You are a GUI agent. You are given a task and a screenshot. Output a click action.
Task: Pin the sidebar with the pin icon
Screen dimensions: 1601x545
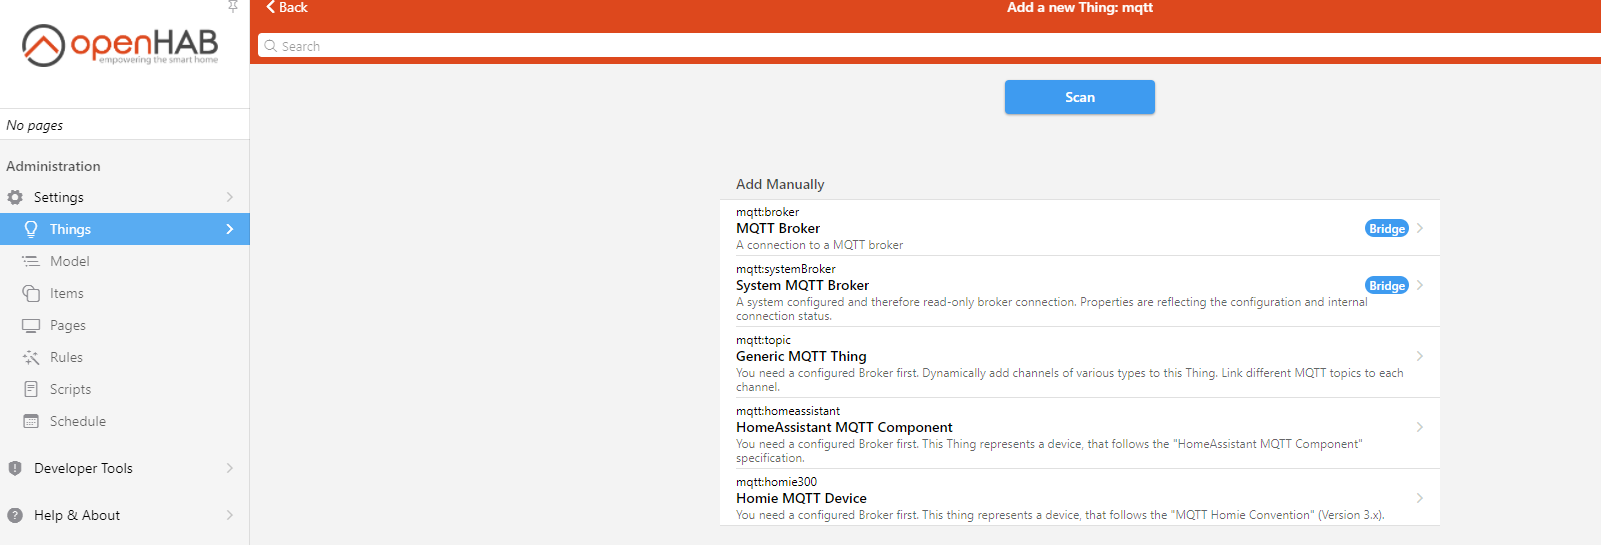click(233, 6)
